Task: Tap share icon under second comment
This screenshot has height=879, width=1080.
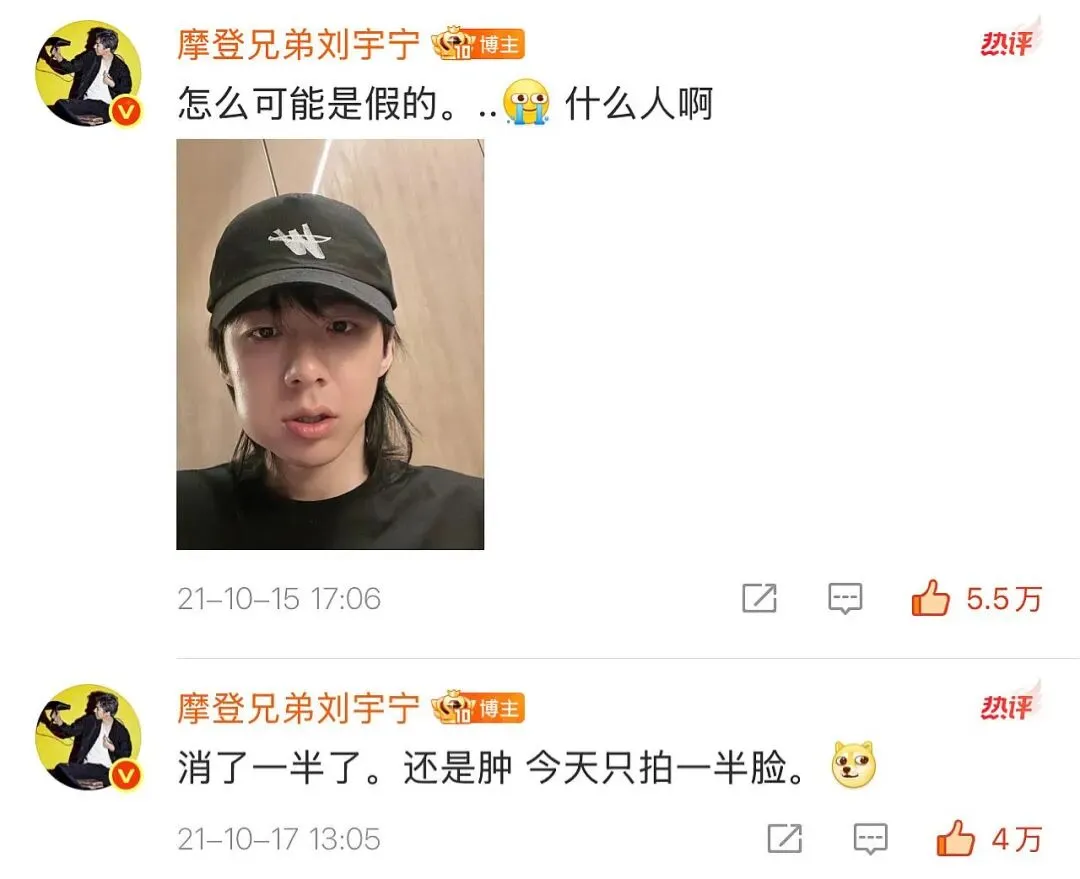Action: (x=785, y=838)
